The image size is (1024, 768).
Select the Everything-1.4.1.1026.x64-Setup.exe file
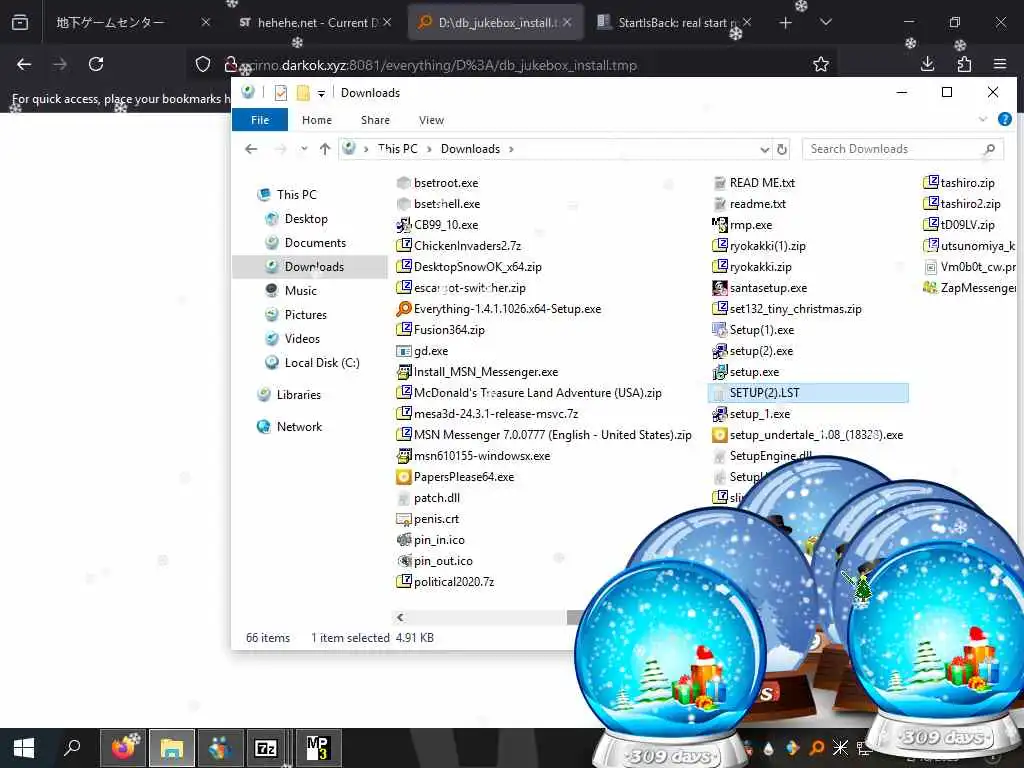coord(499,309)
